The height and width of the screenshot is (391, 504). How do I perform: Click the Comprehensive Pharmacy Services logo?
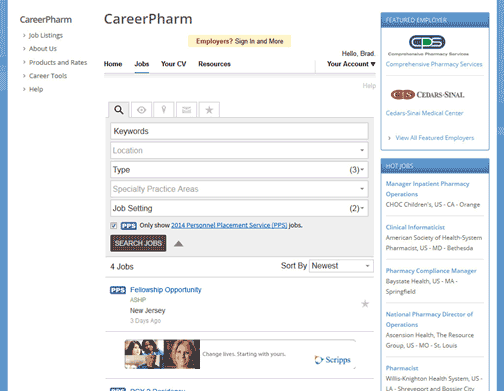click(x=428, y=45)
